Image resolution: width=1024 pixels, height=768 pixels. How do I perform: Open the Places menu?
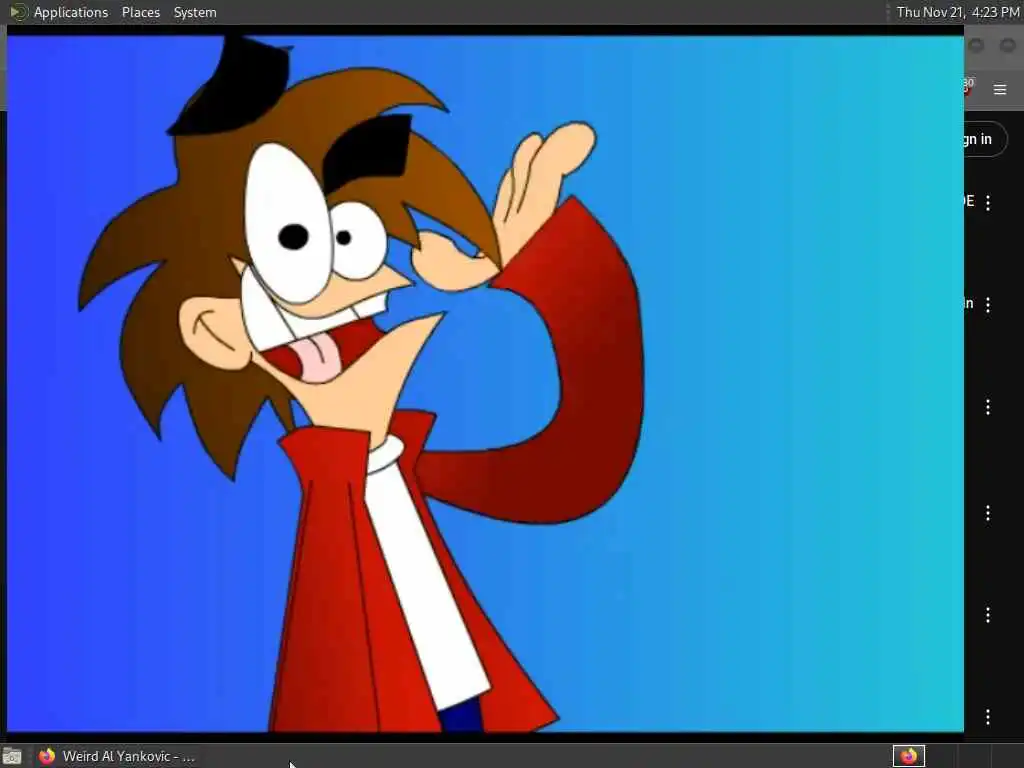(140, 12)
